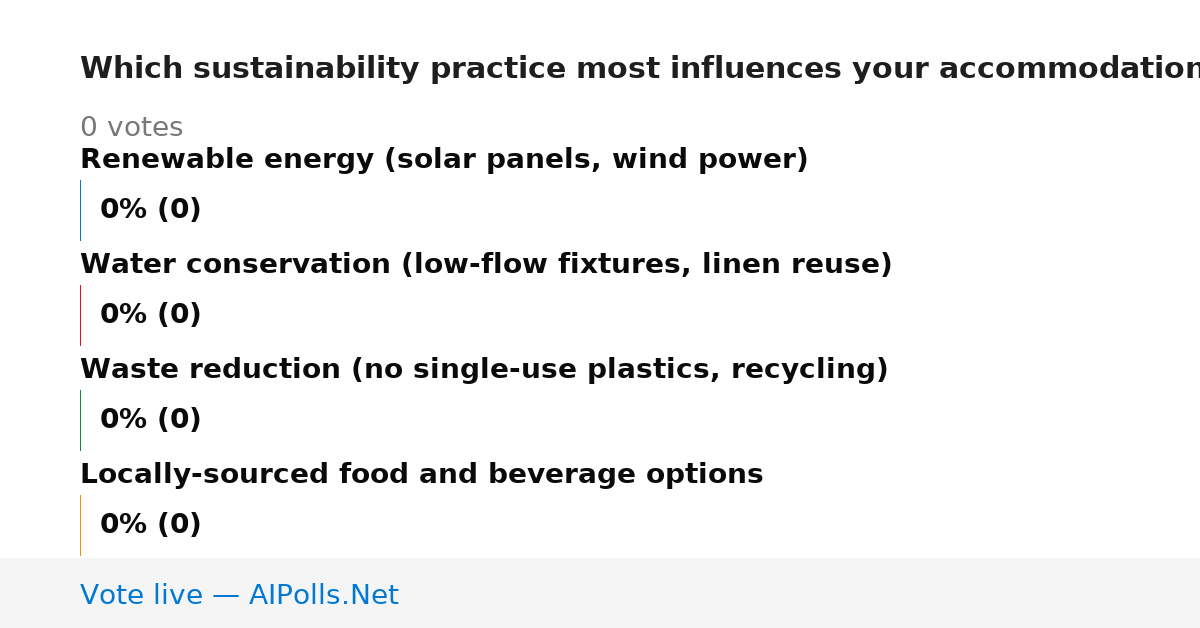Viewport: 1200px width, 628px height.
Task: Click the 0 votes count
Action: (x=131, y=128)
